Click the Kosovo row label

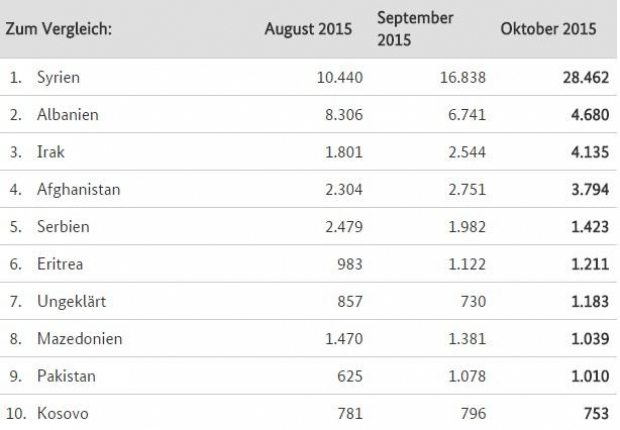pyautogui.click(x=62, y=413)
